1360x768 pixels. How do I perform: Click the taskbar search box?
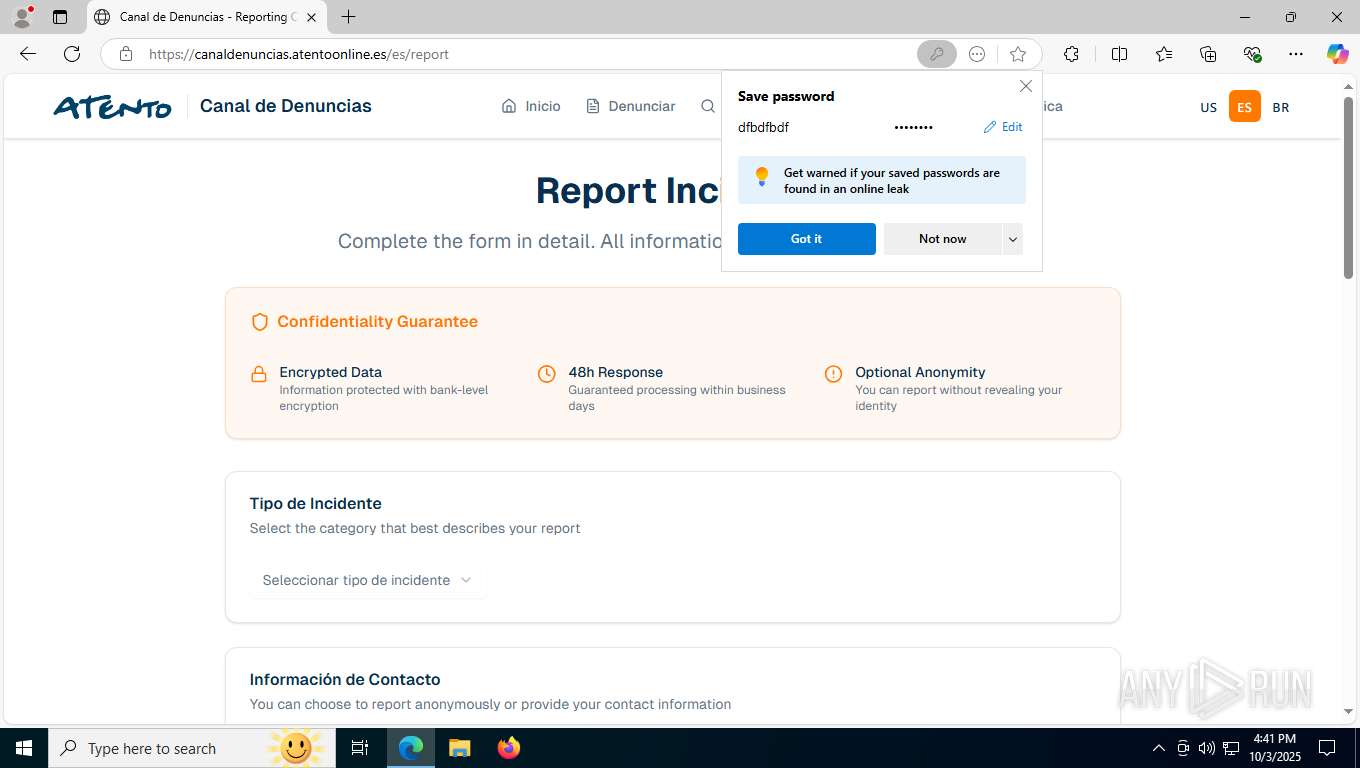(x=190, y=748)
